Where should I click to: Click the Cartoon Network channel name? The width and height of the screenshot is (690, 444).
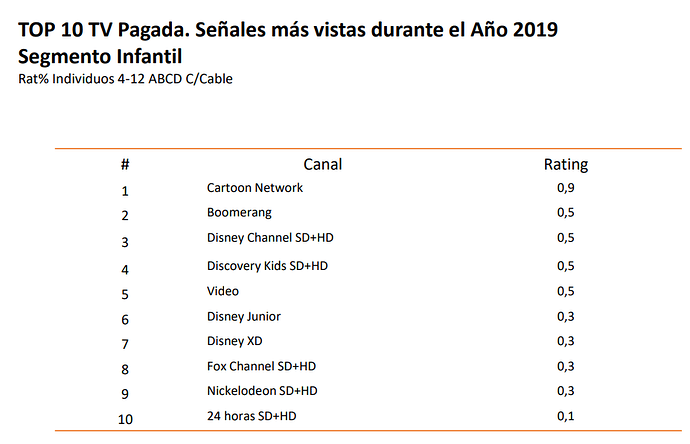point(255,188)
